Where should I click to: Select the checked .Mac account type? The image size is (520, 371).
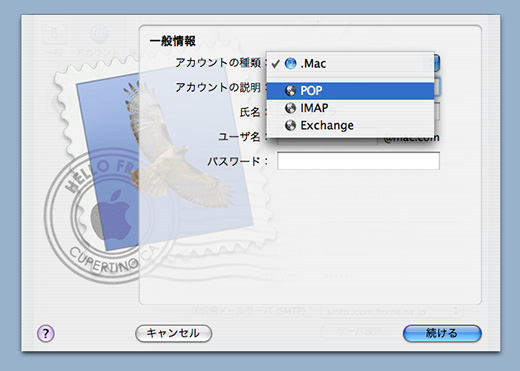[350, 63]
